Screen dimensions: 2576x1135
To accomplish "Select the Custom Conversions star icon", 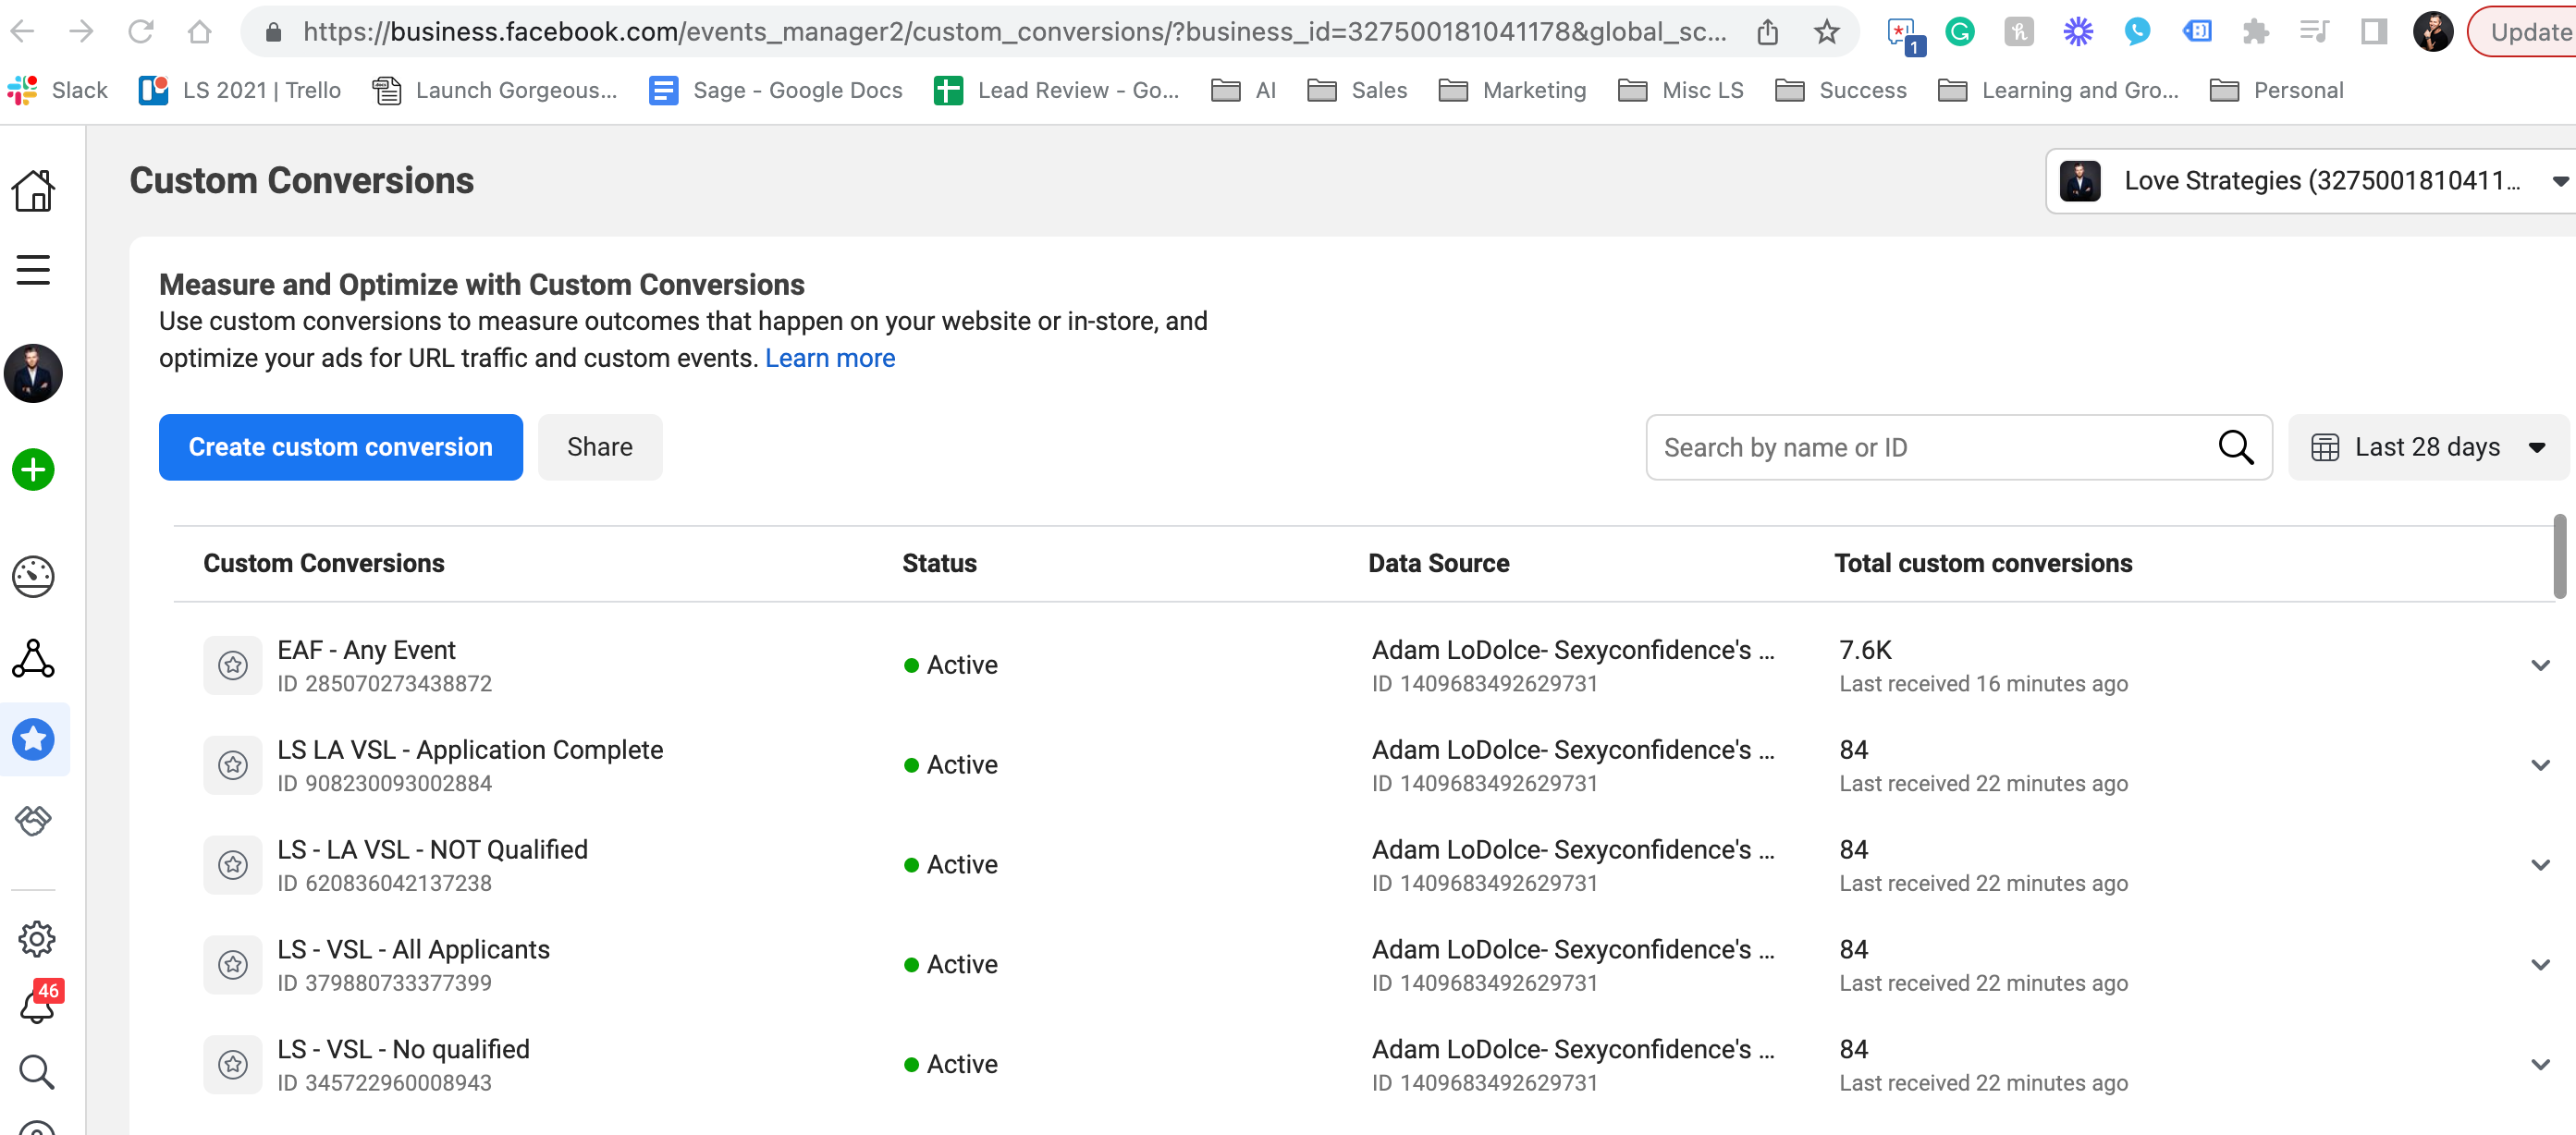I will 33,739.
